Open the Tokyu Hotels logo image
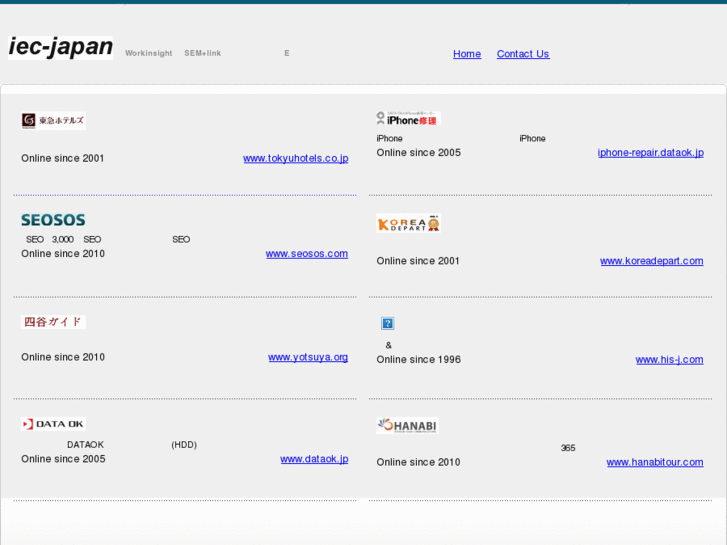The image size is (727, 545). [x=53, y=121]
